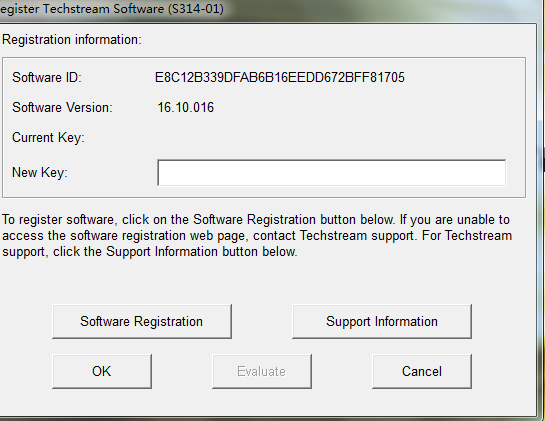Confirm the dialog with OK
This screenshot has height=421, width=545.
pos(102,371)
